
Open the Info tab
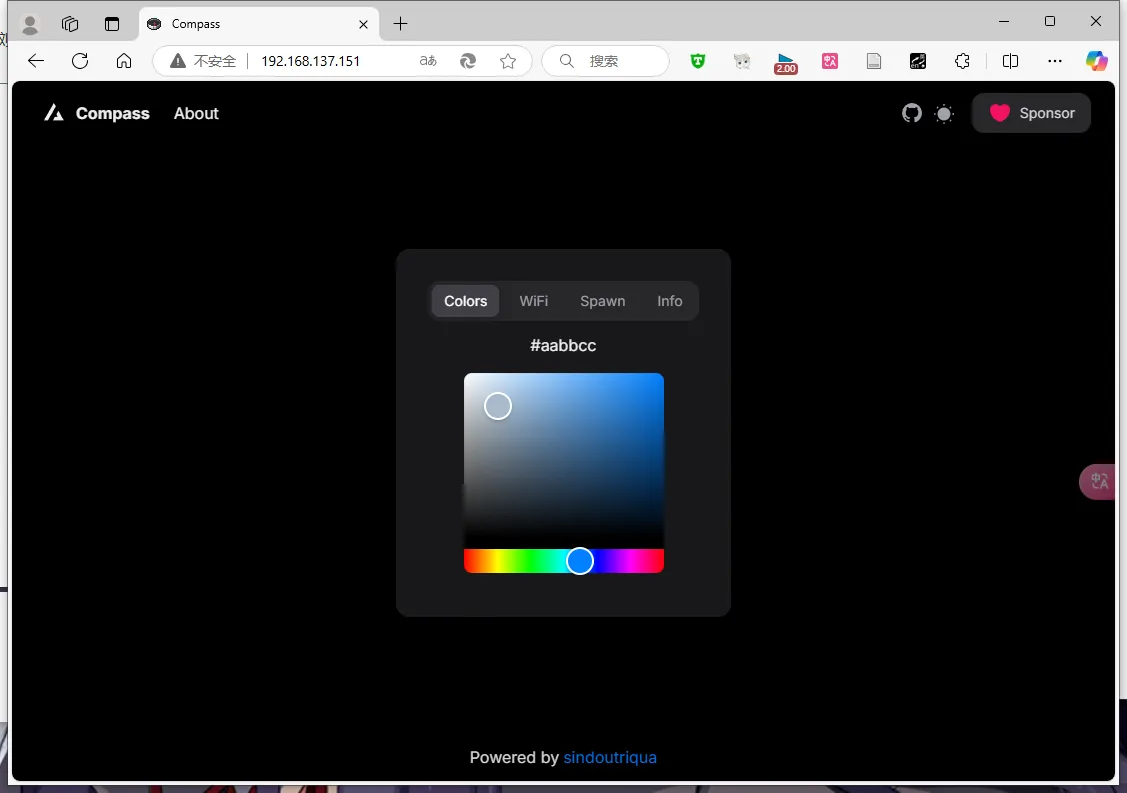[x=669, y=301]
